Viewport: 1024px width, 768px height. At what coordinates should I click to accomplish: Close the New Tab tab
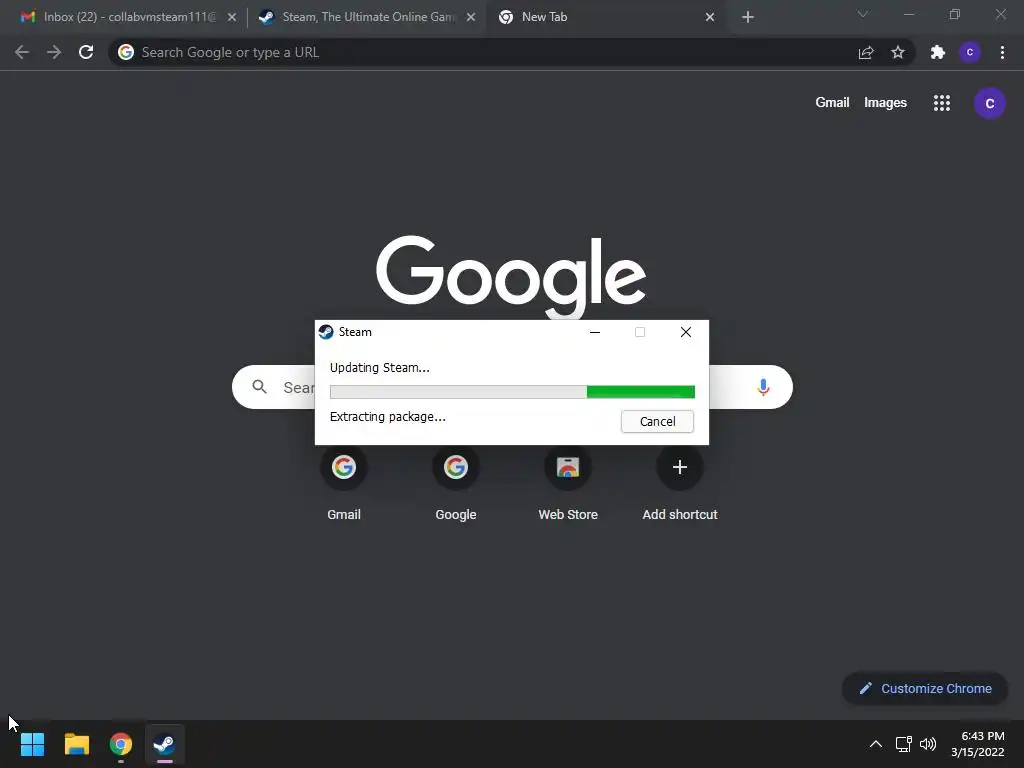[x=710, y=17]
